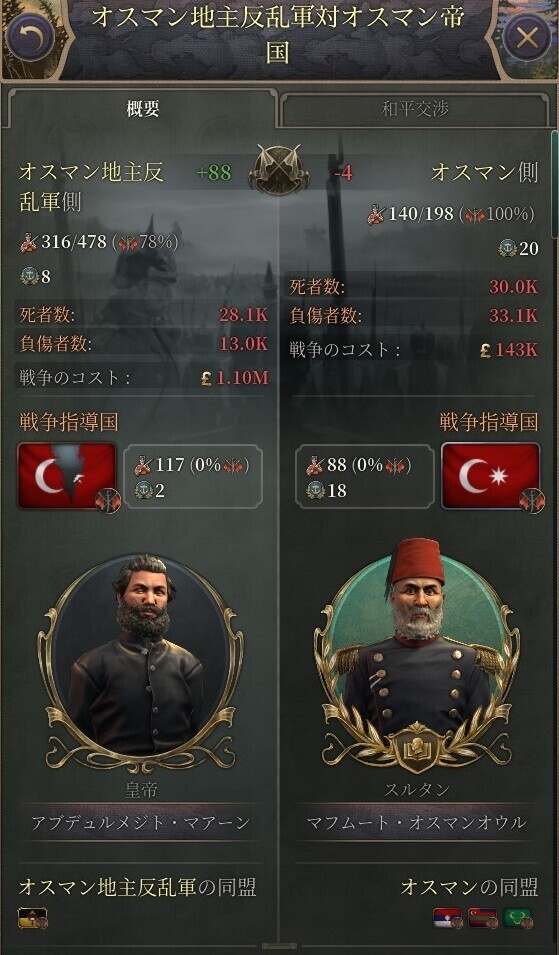
Task: Click the Serbian ally flag
Action: (448, 918)
